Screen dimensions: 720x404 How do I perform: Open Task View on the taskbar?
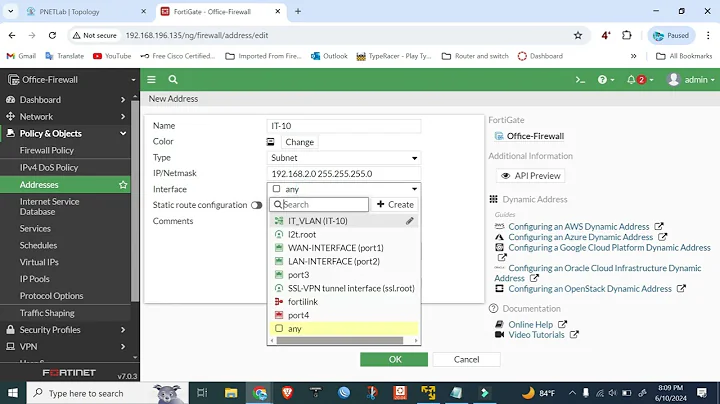pyautogui.click(x=202, y=393)
